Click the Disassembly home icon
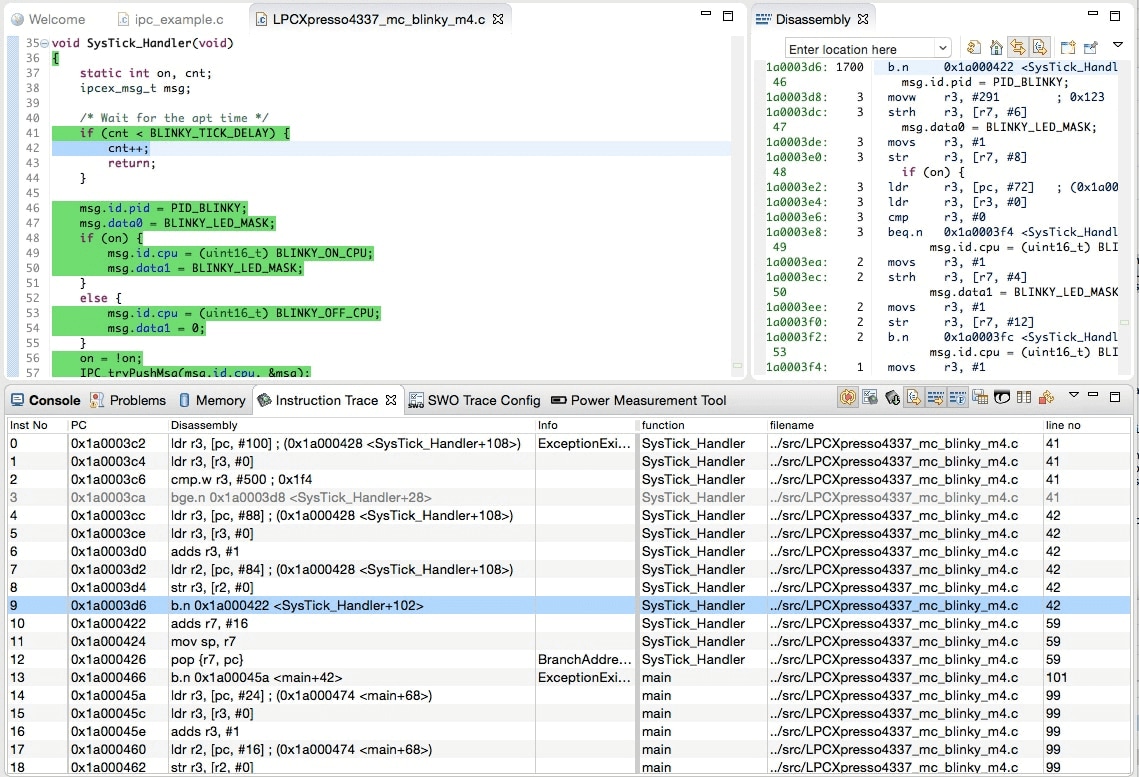 pyautogui.click(x=996, y=48)
